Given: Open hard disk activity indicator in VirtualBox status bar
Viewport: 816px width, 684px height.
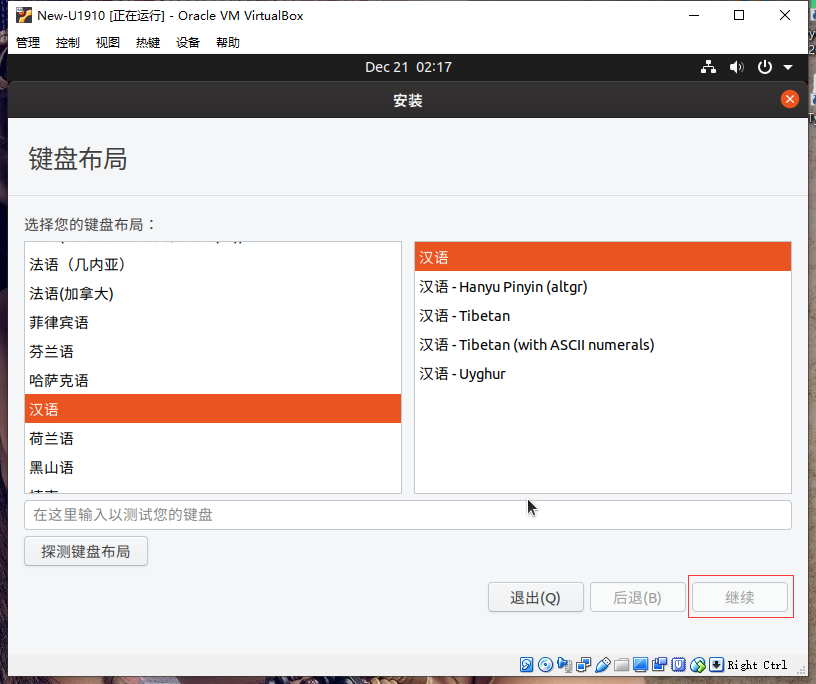Looking at the screenshot, I should point(526,665).
